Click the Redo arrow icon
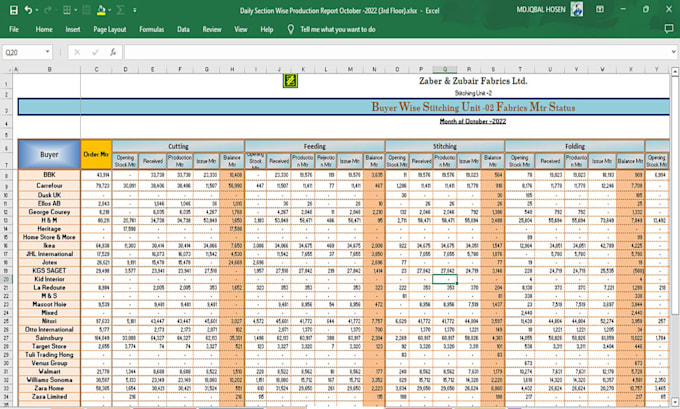Screen dimensions: 680x409 click(48, 10)
